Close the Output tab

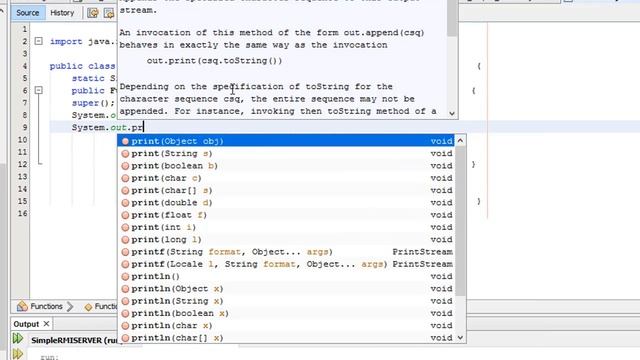tap(47, 324)
